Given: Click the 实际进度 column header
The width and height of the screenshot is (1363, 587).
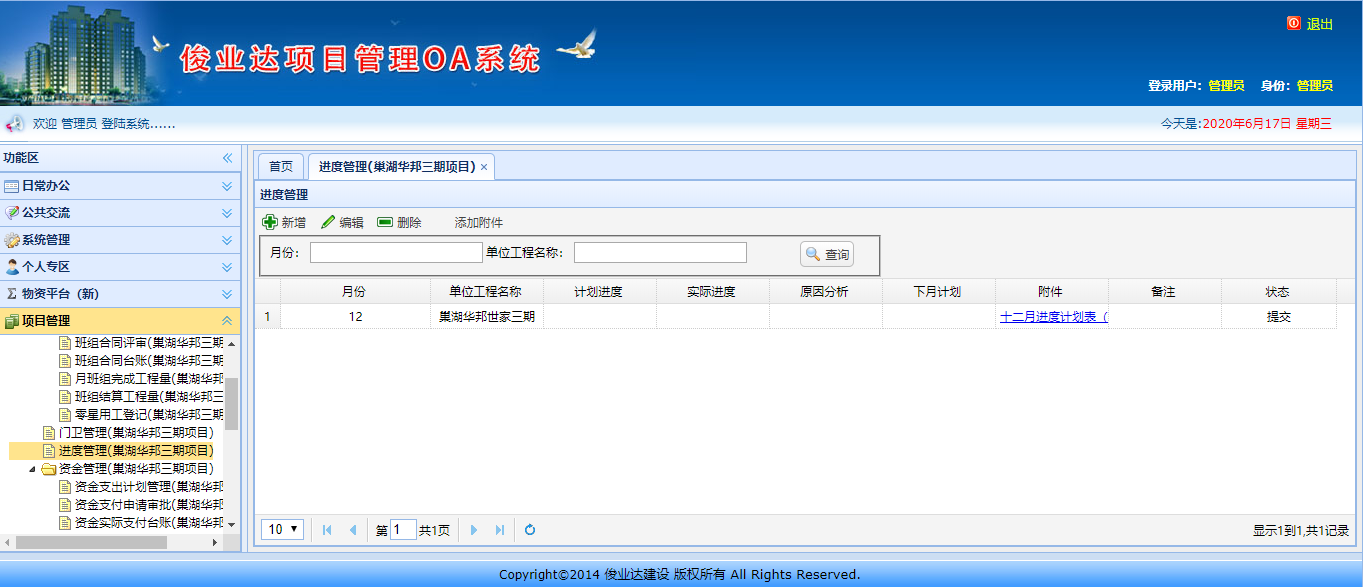Looking at the screenshot, I should point(713,291).
